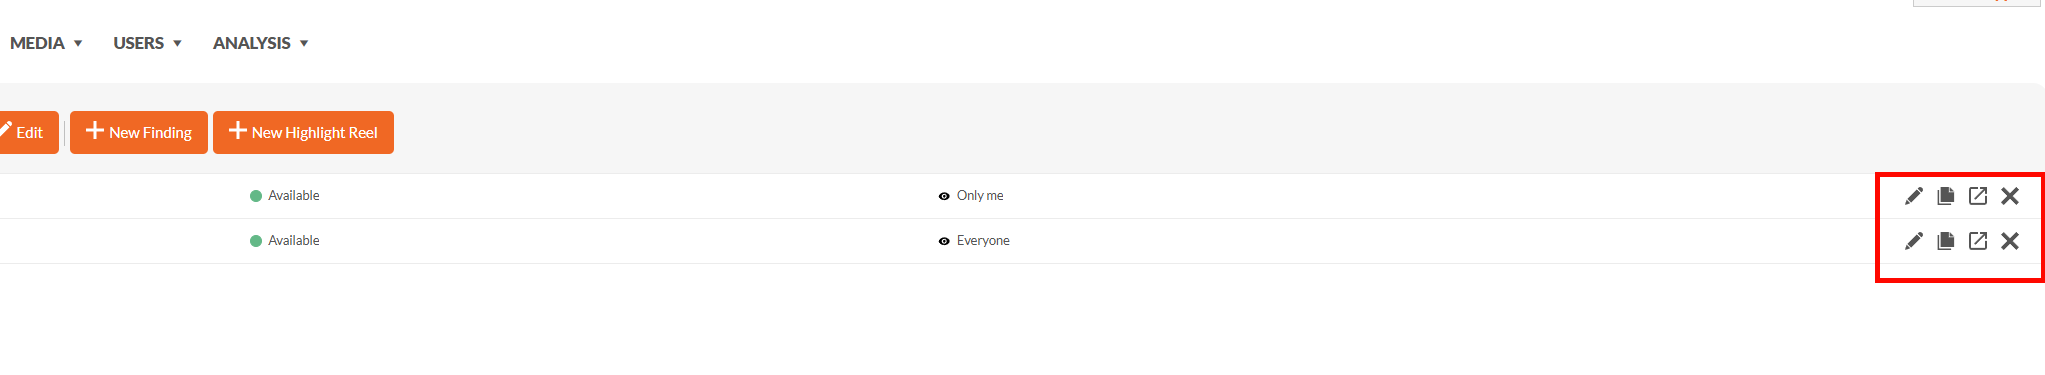Click the pencil icon in the Everyone row
This screenshot has height=375, width=2045.
point(1913,241)
